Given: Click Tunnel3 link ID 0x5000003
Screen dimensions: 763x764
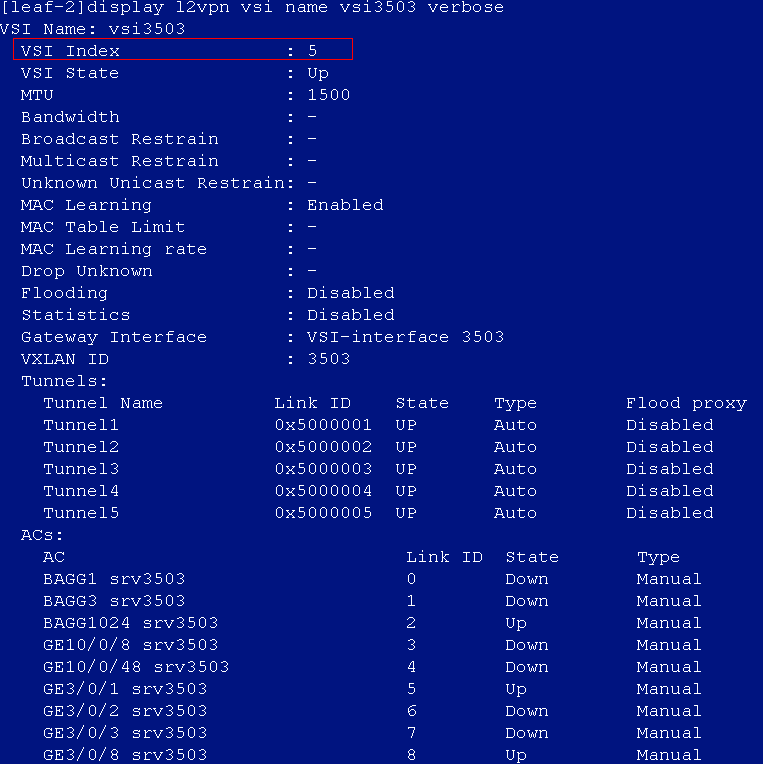Looking at the screenshot, I should tap(323, 469).
